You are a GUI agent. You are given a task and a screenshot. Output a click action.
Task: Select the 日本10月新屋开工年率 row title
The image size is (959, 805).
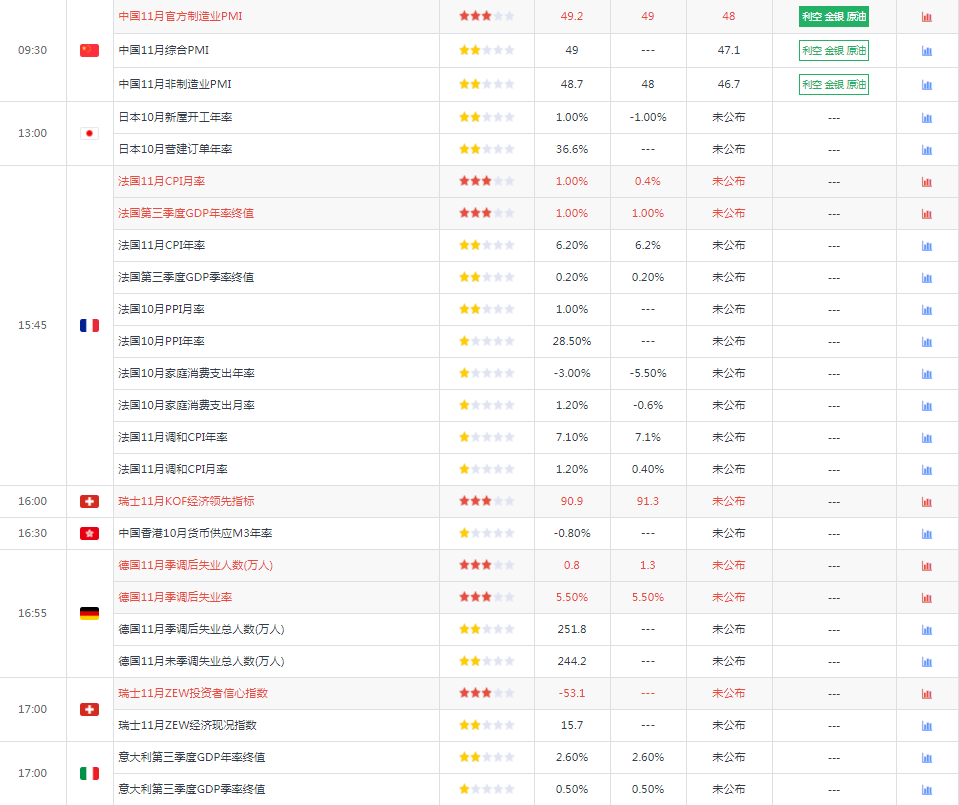click(175, 117)
